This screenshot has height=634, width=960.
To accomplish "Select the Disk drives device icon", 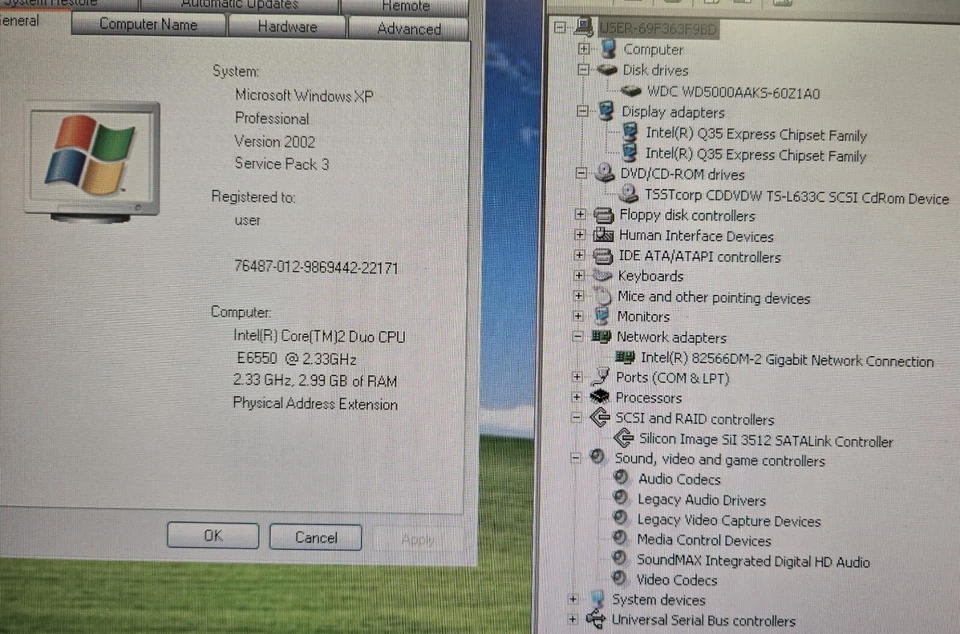I will (608, 70).
